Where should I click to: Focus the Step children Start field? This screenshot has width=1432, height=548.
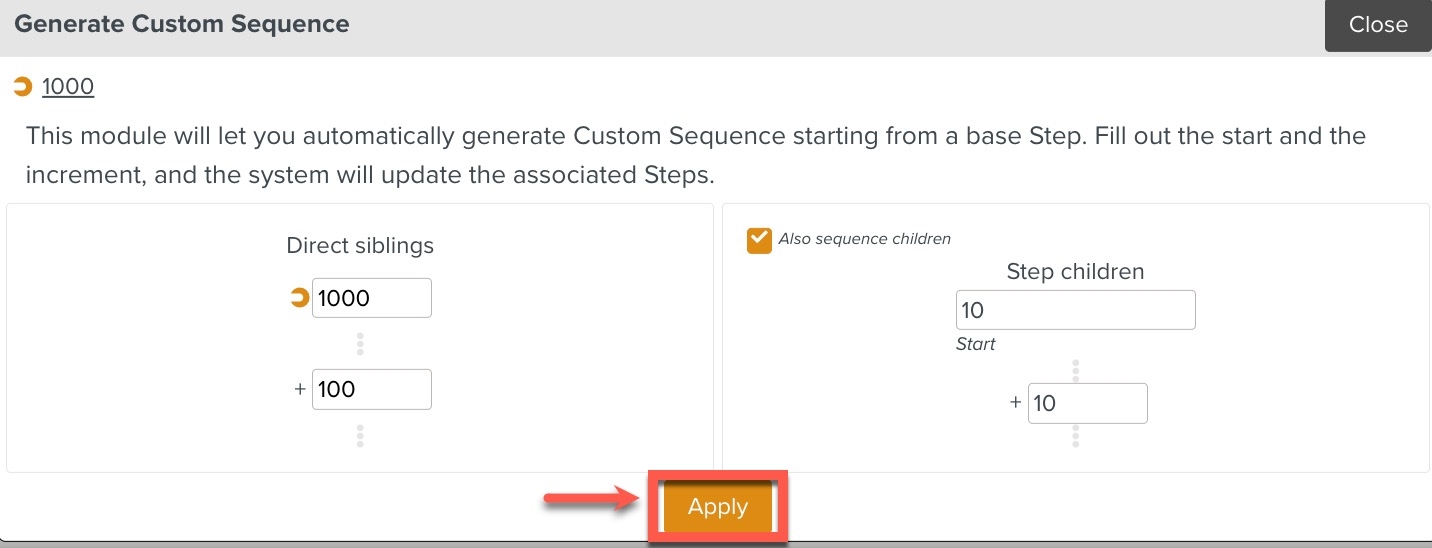pos(1075,310)
